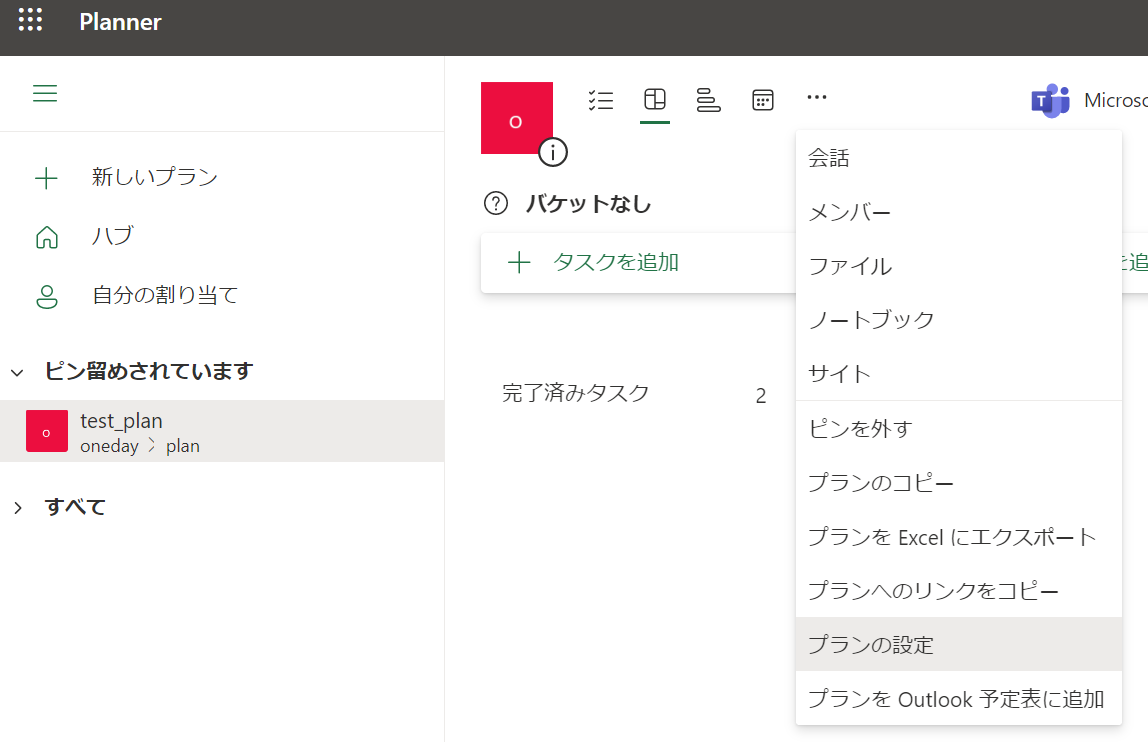Choose プランを Outlook 予定表に追加

click(x=958, y=699)
